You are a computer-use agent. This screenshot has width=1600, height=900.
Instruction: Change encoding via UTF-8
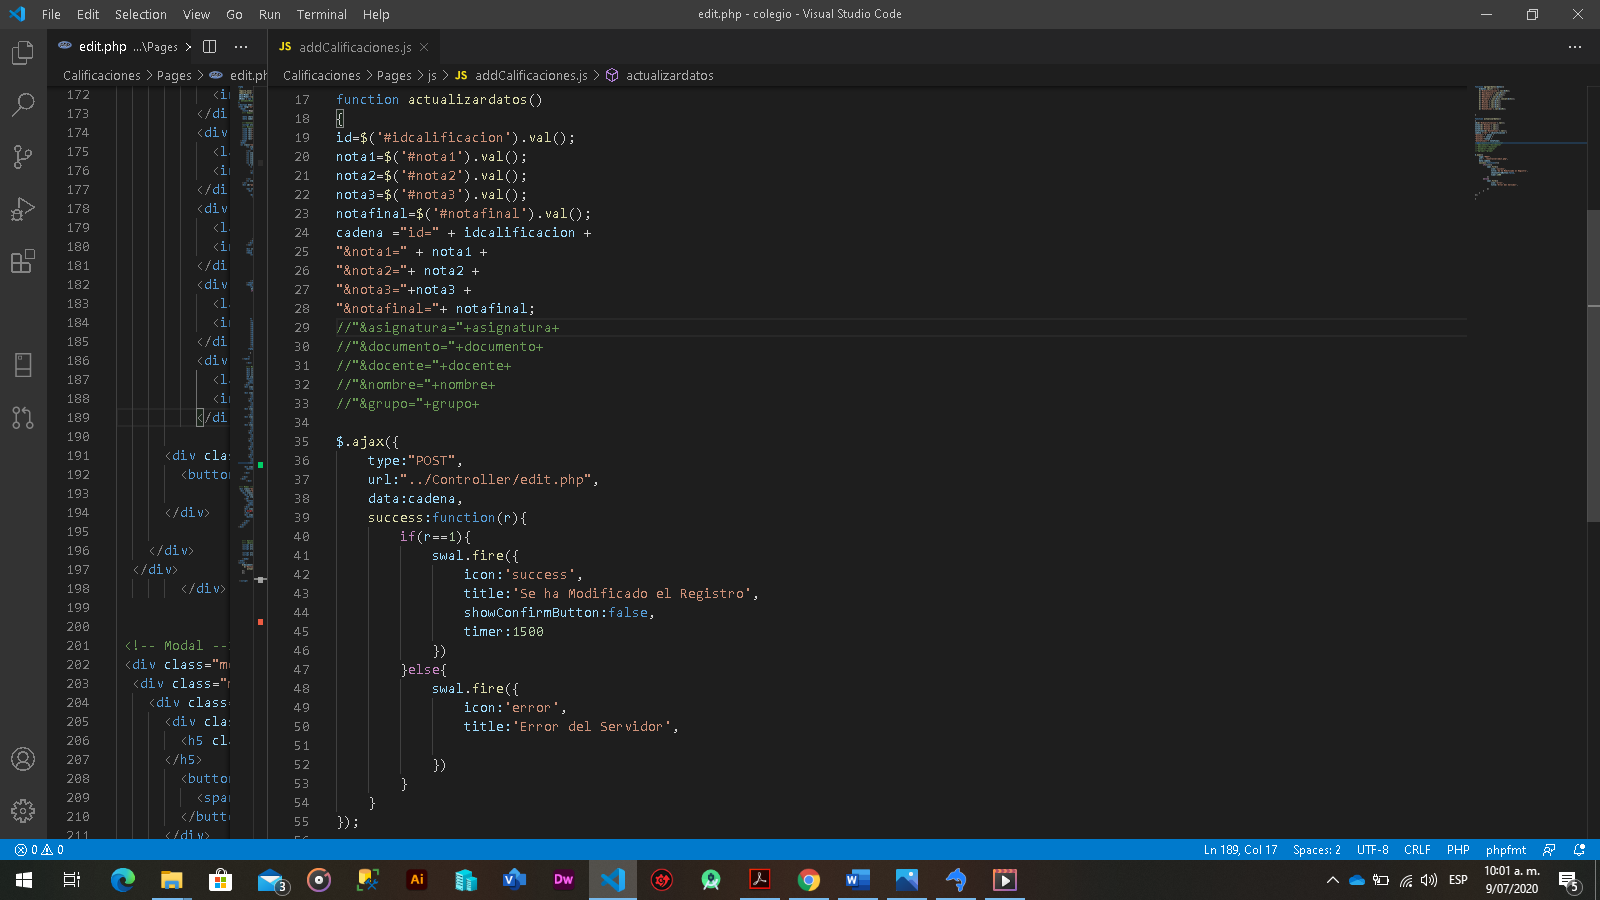pyautogui.click(x=1373, y=850)
